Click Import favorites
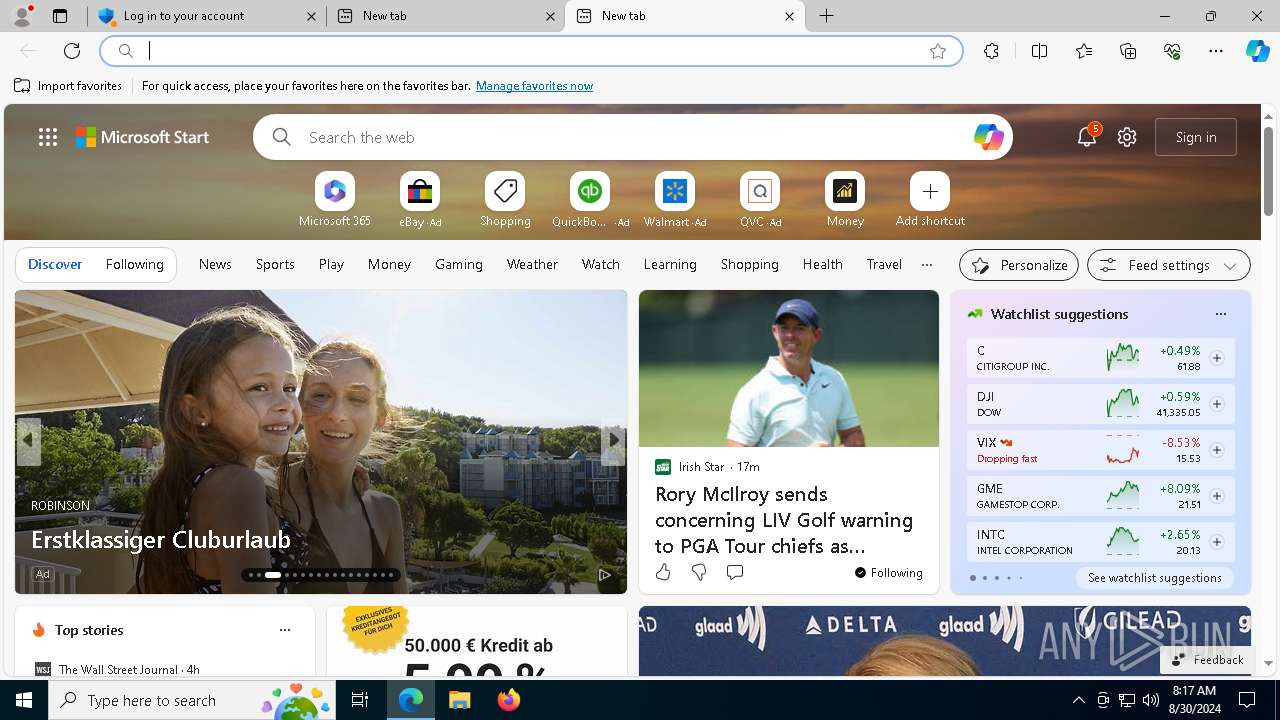Screen dimensions: 1280x720 coord(68,86)
